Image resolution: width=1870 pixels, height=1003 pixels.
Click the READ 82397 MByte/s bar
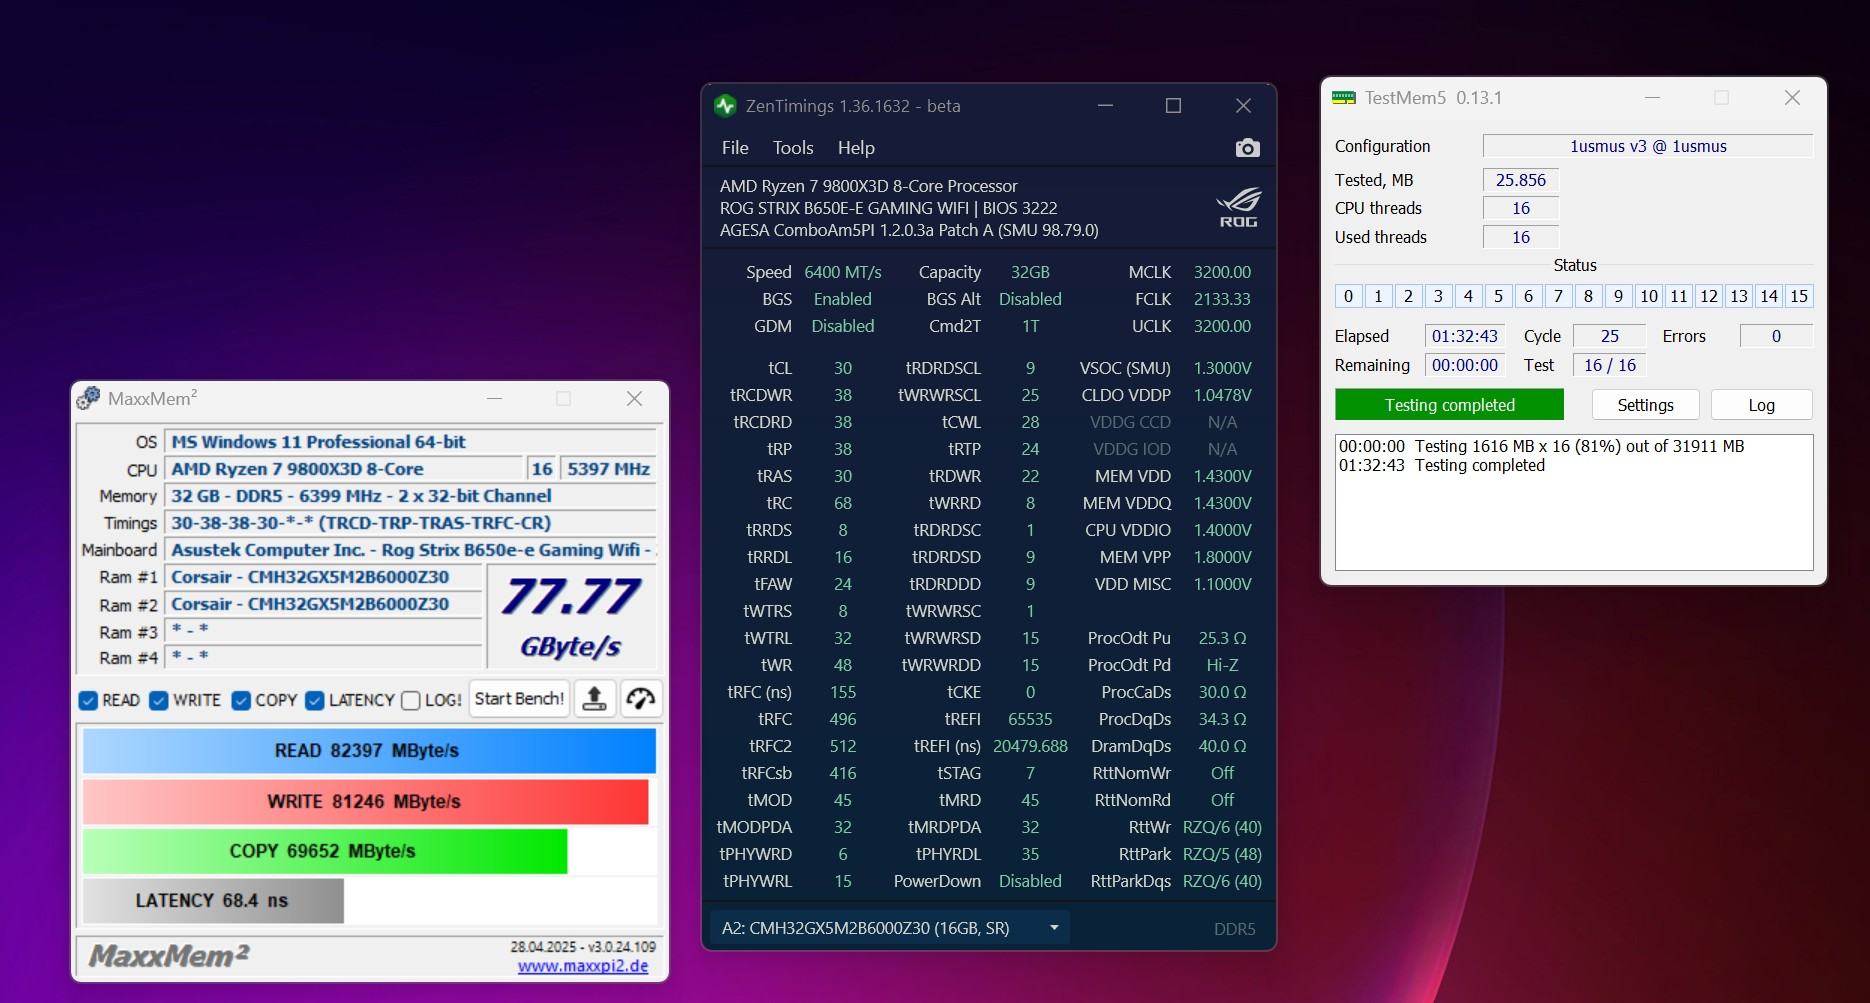coord(369,751)
